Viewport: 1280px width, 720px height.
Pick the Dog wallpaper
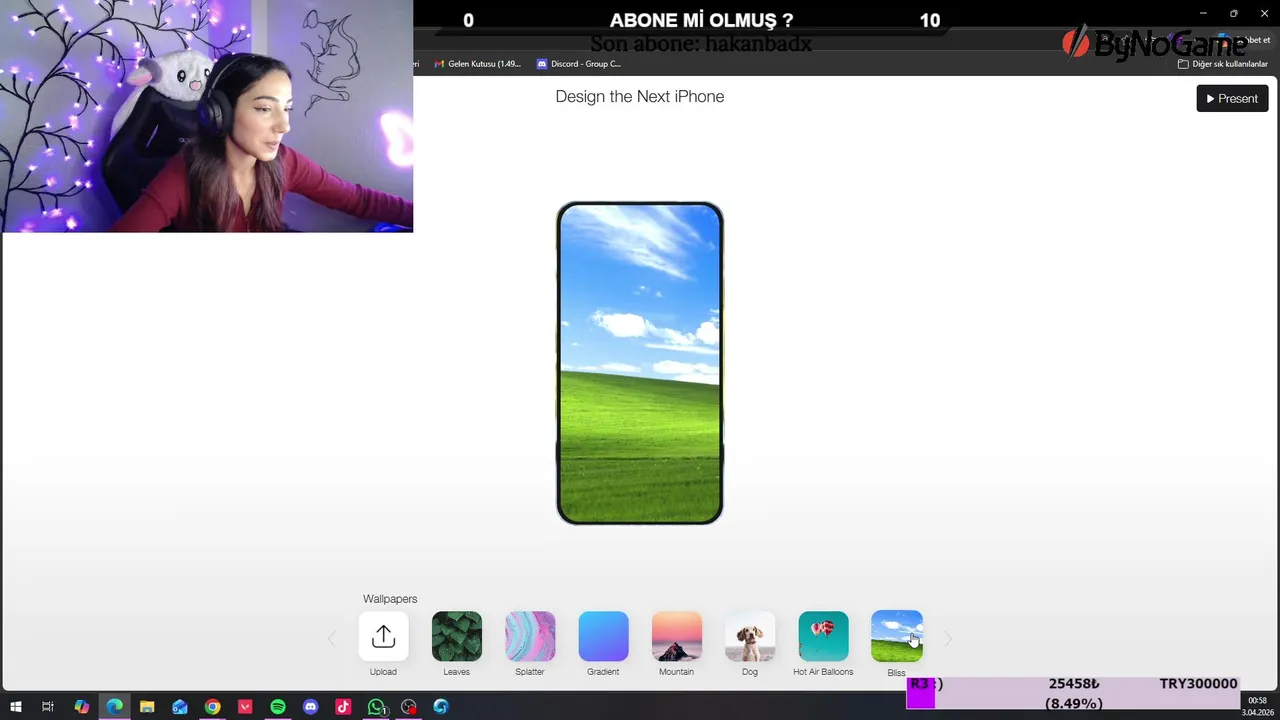pyautogui.click(x=750, y=636)
